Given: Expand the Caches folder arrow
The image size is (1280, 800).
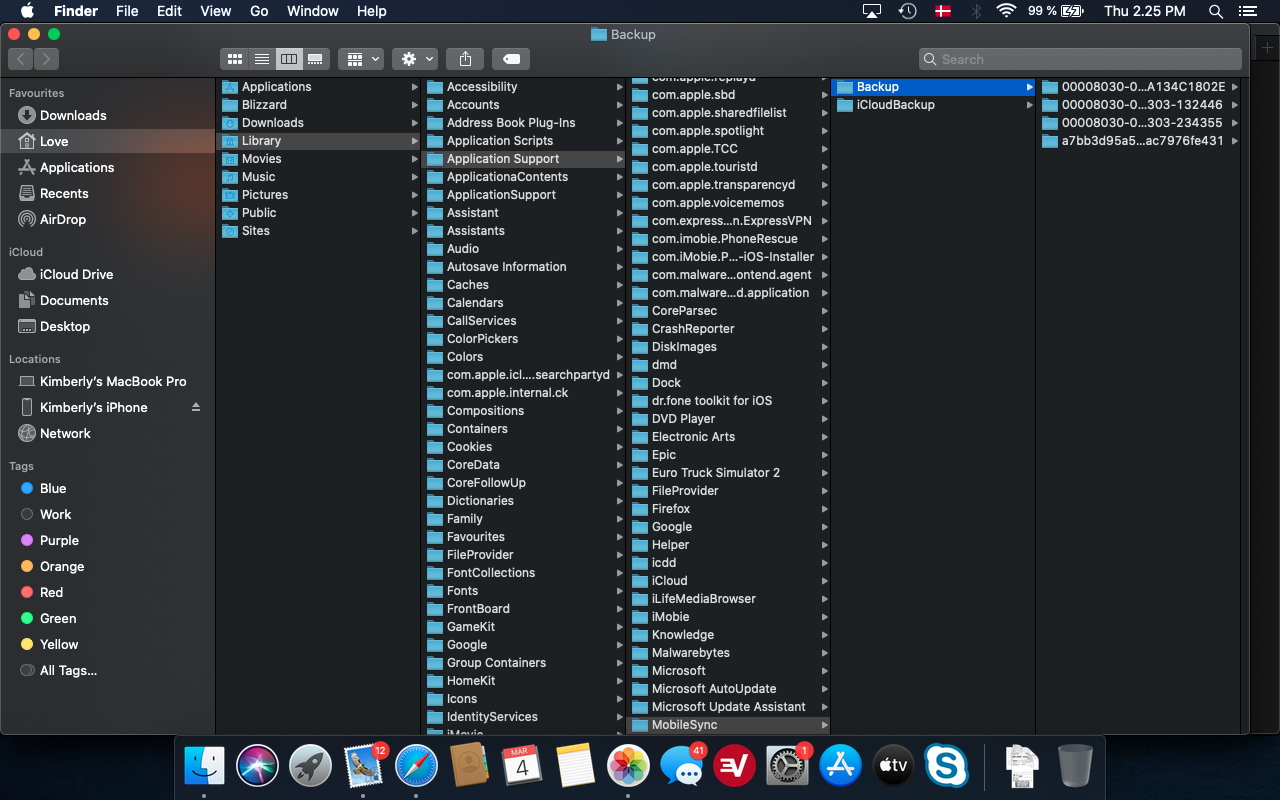Looking at the screenshot, I should click(x=619, y=285).
